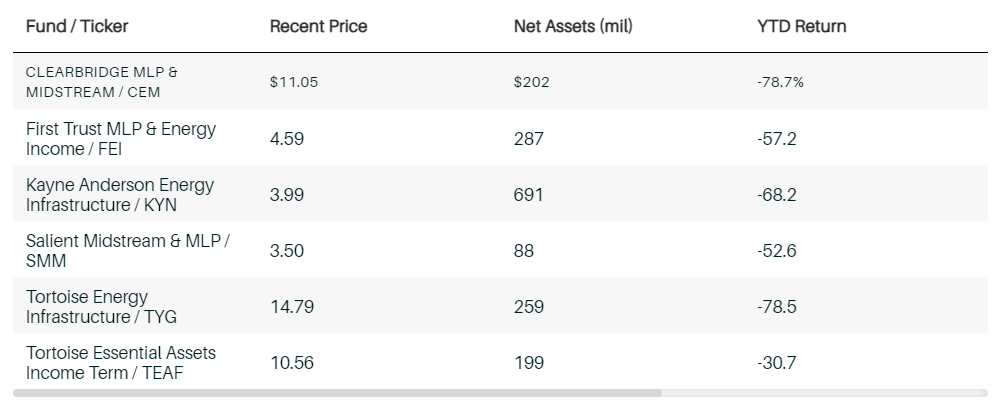
Task: Select the Salient Midstream & MLP / SMM fund name
Action: tap(127, 251)
